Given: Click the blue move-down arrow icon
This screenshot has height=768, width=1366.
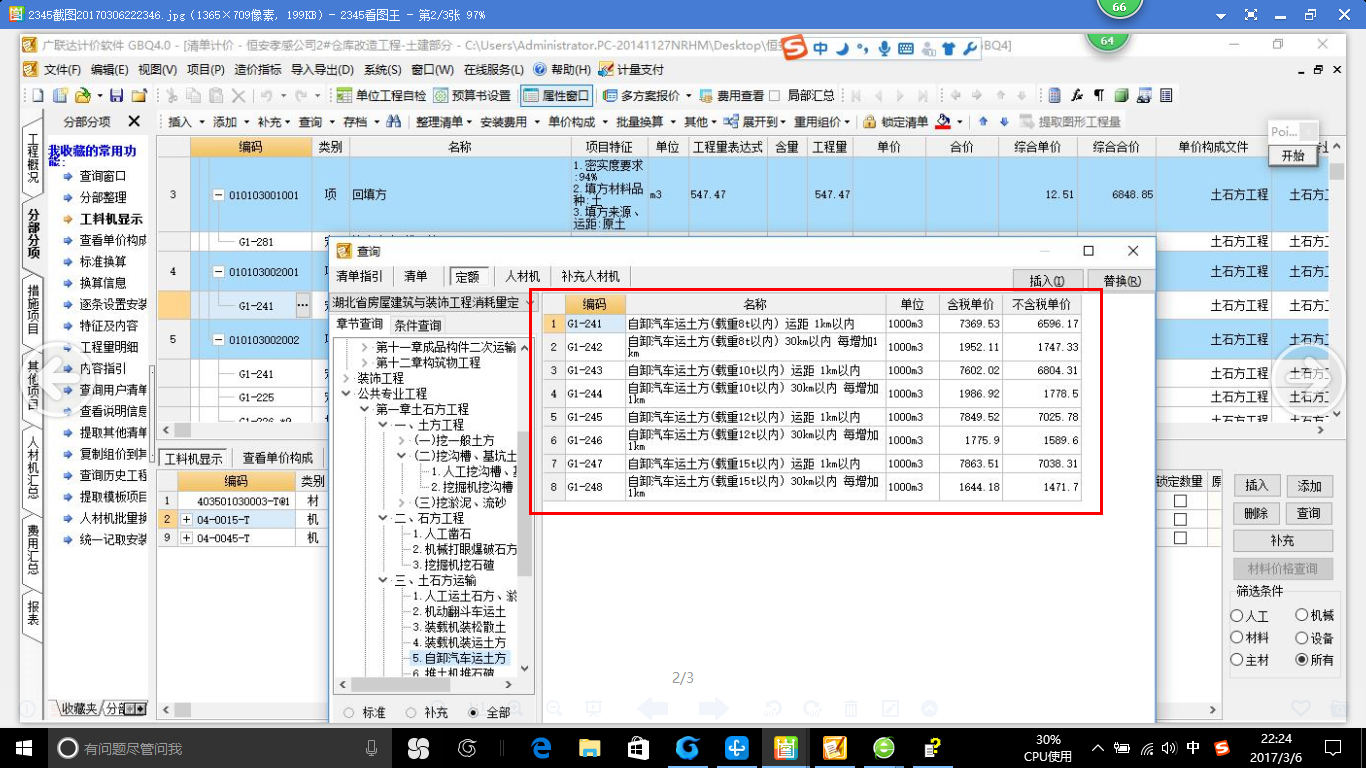Looking at the screenshot, I should click(x=1003, y=121).
